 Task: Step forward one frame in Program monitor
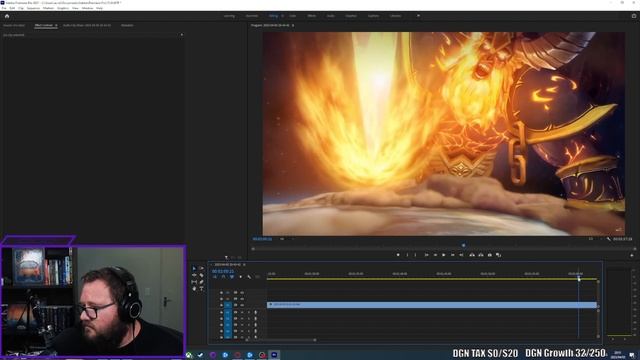coord(453,255)
